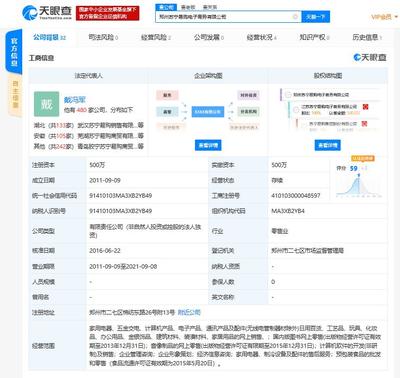Open the 附近公司 link beside address
Screen dimensions: 400x378
point(189,312)
